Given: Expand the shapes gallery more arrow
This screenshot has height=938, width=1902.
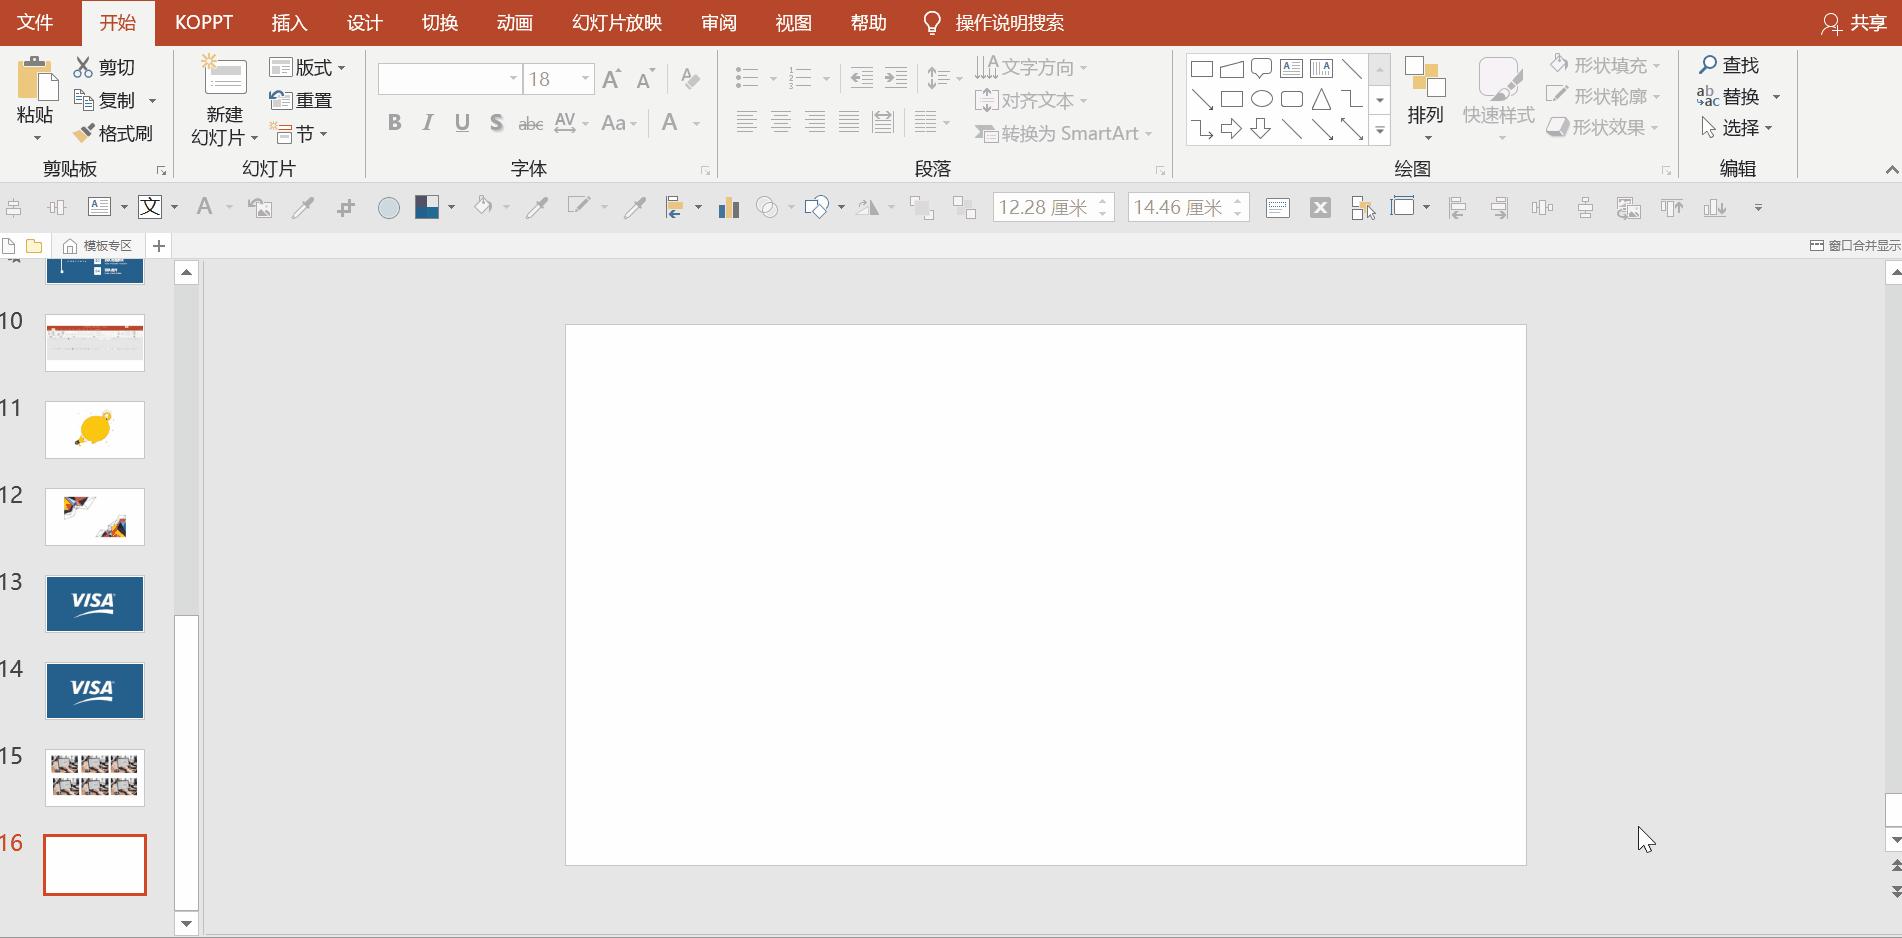Looking at the screenshot, I should [x=1379, y=130].
